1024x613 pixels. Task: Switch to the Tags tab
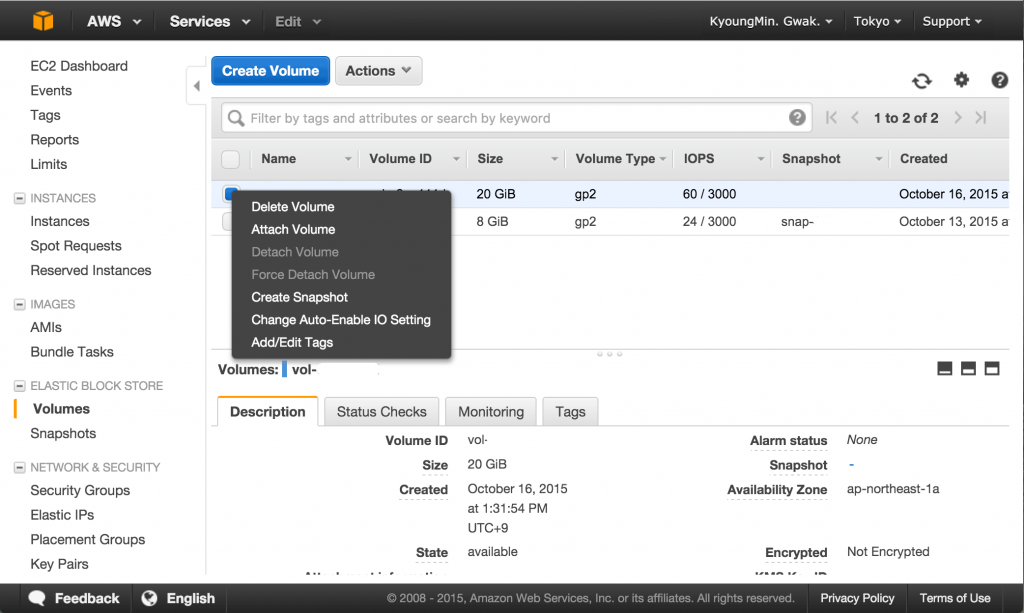coord(570,411)
